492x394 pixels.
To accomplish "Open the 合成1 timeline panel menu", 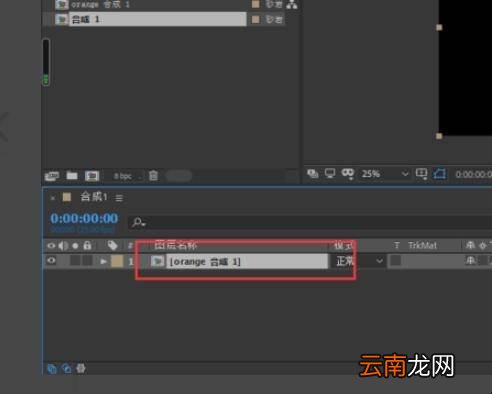I will [x=119, y=198].
